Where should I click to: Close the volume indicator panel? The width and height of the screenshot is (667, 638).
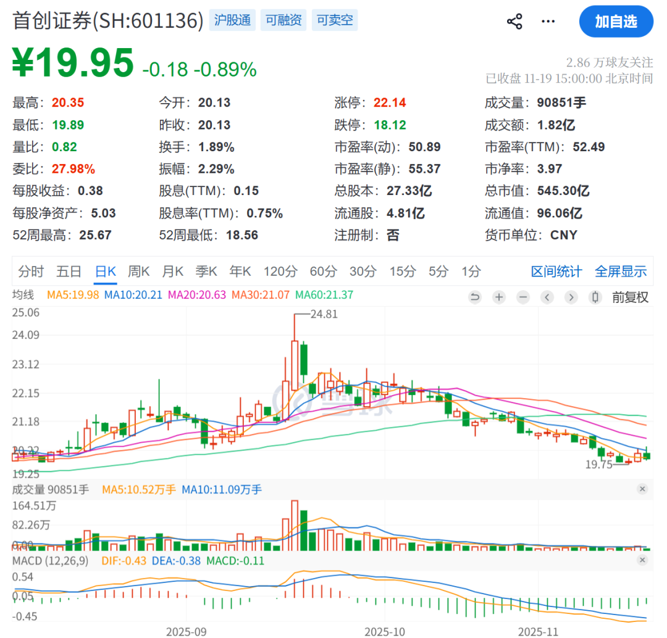pos(641,489)
